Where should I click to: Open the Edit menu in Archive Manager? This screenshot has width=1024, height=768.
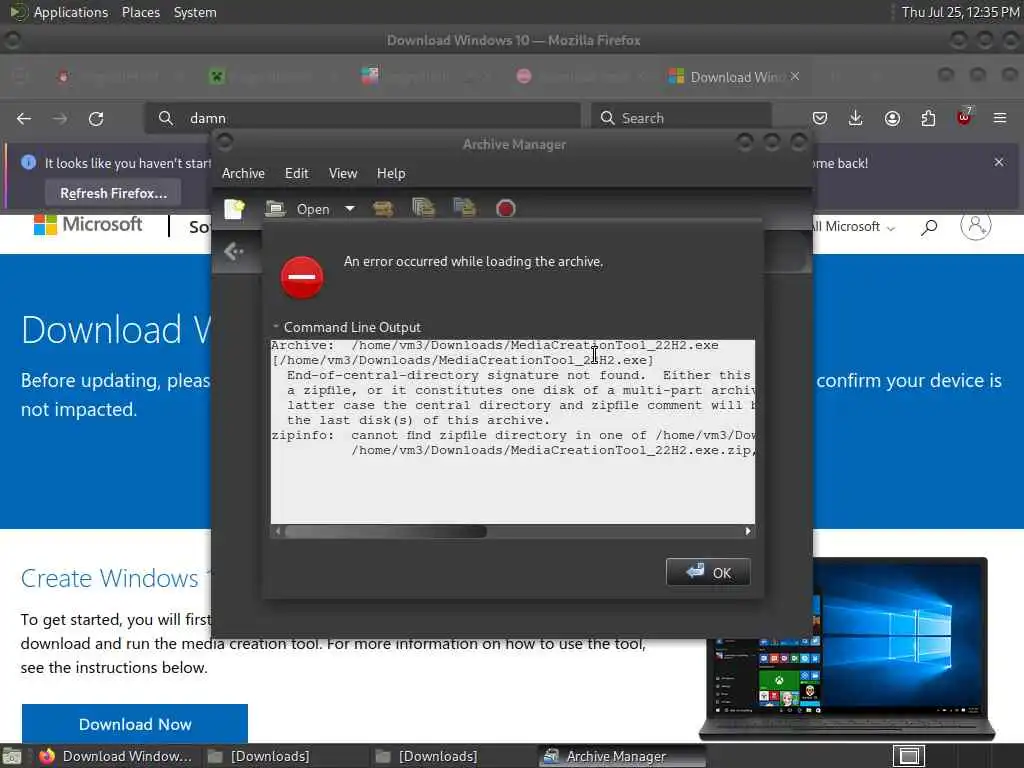pyautogui.click(x=296, y=173)
